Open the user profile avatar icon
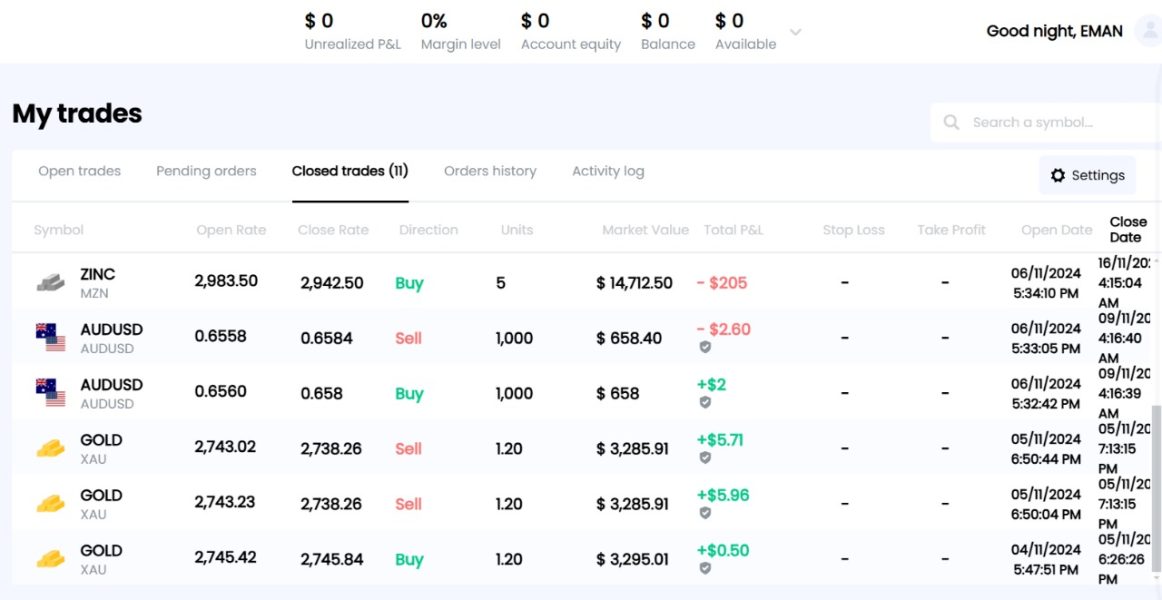Image resolution: width=1162 pixels, height=600 pixels. [1148, 31]
